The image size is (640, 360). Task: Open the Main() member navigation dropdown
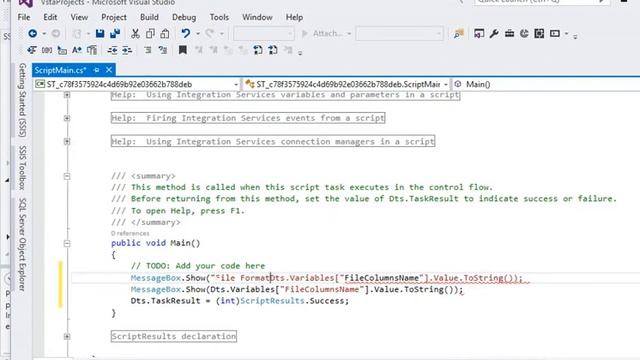click(x=545, y=84)
